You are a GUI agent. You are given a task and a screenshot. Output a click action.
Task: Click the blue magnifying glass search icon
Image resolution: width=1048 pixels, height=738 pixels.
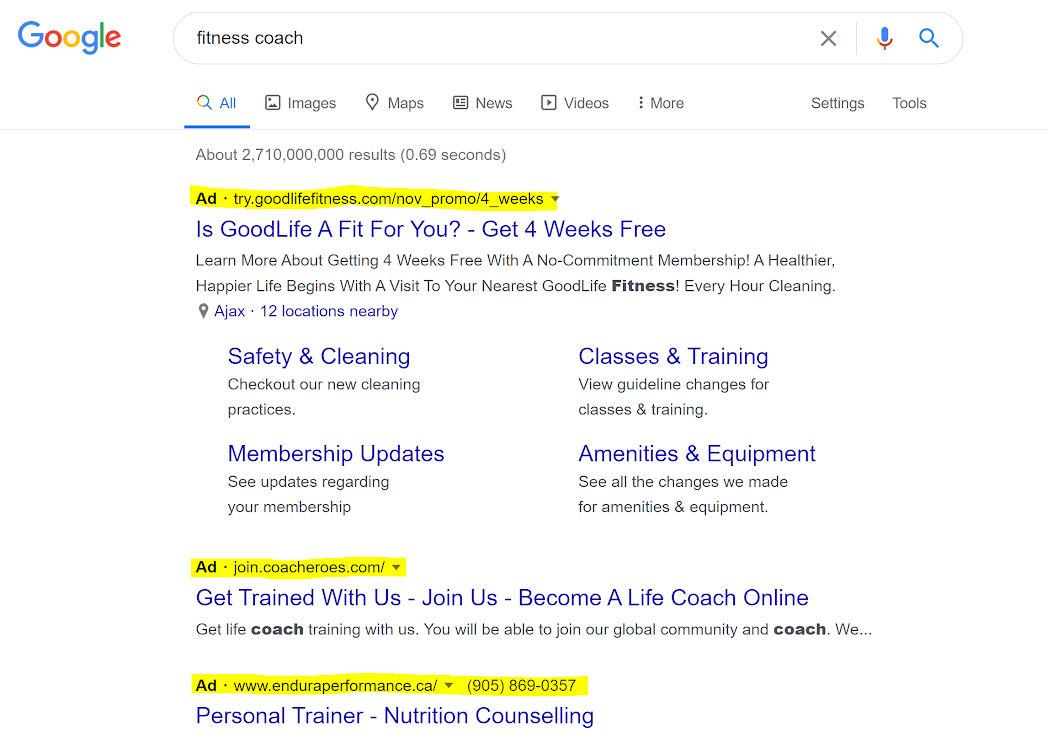pos(928,38)
